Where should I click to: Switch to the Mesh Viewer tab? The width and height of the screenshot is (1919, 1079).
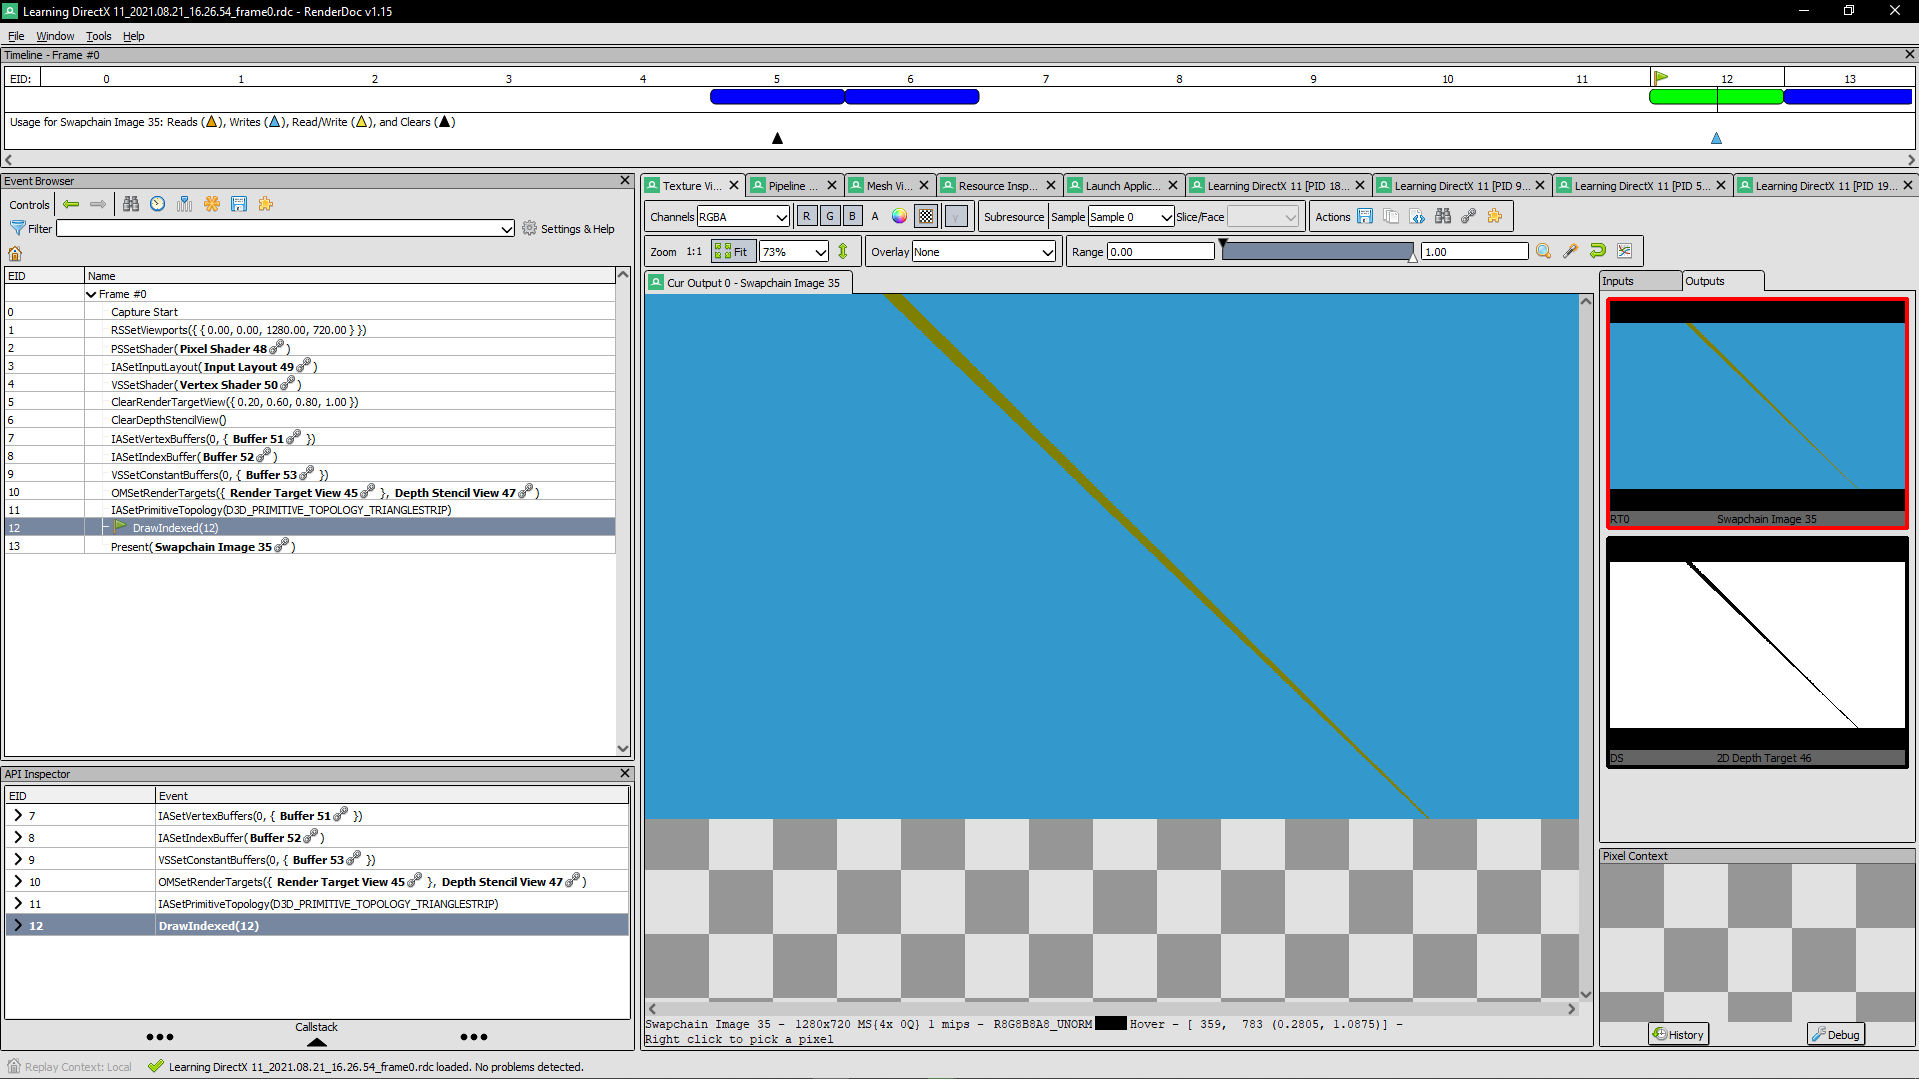click(889, 186)
